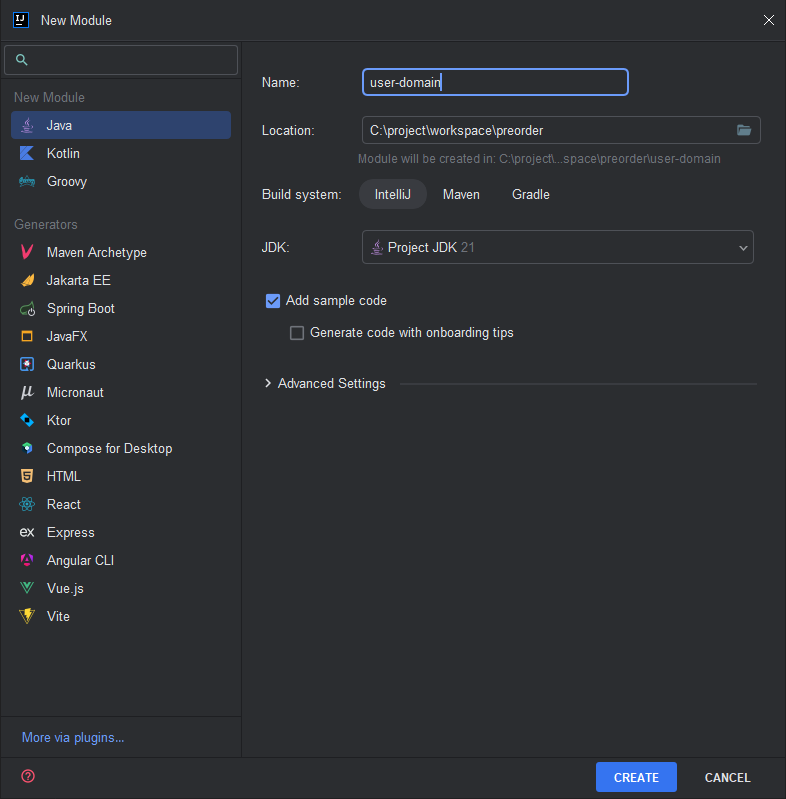This screenshot has height=799, width=786.
Task: Select Express generator entry
Action: (x=121, y=532)
